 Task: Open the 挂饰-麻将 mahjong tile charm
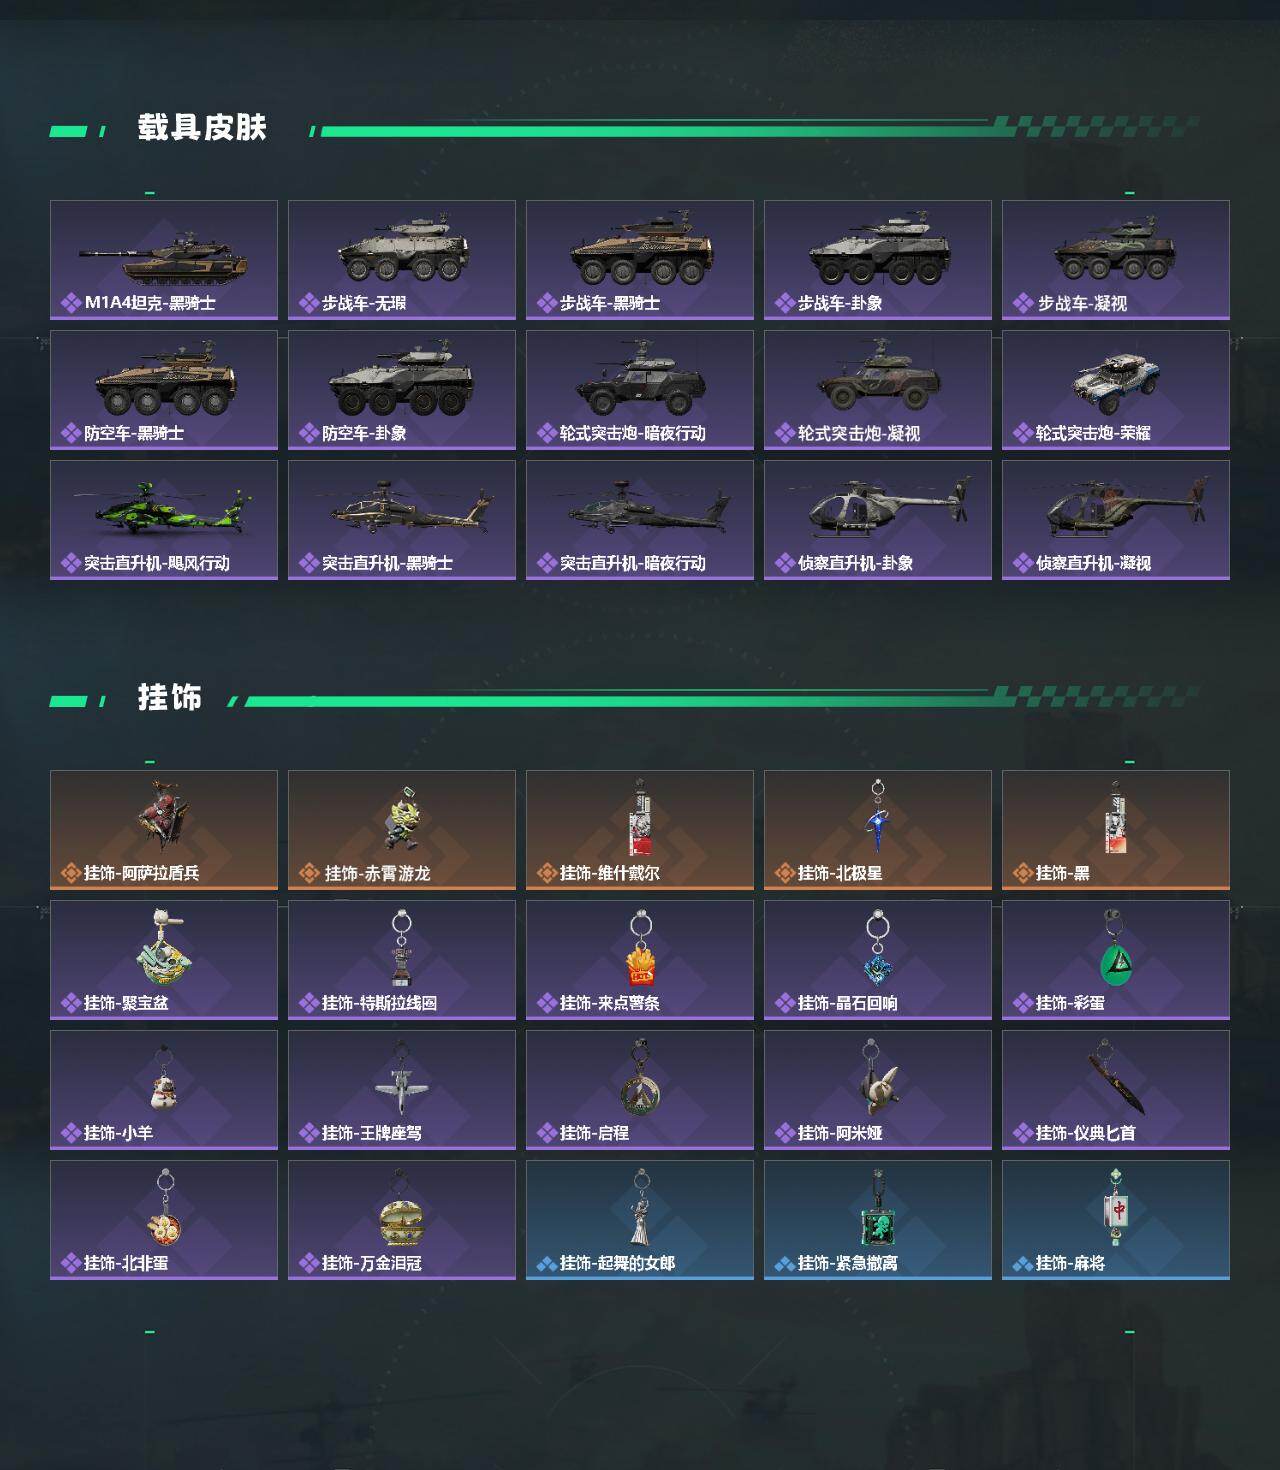click(x=1116, y=1220)
